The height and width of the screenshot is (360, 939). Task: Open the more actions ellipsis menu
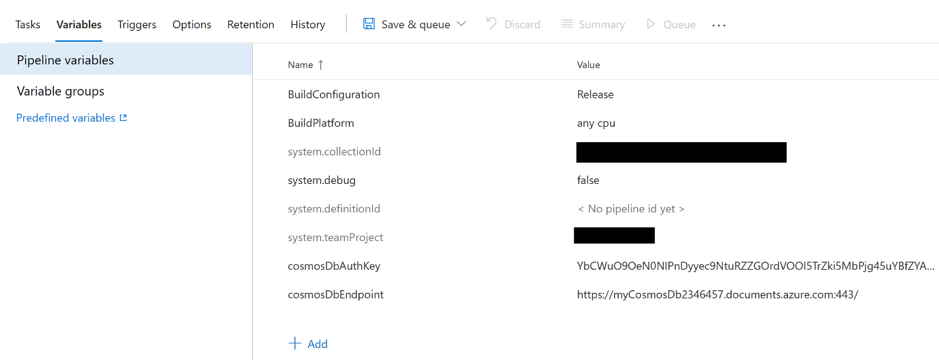[x=719, y=25]
